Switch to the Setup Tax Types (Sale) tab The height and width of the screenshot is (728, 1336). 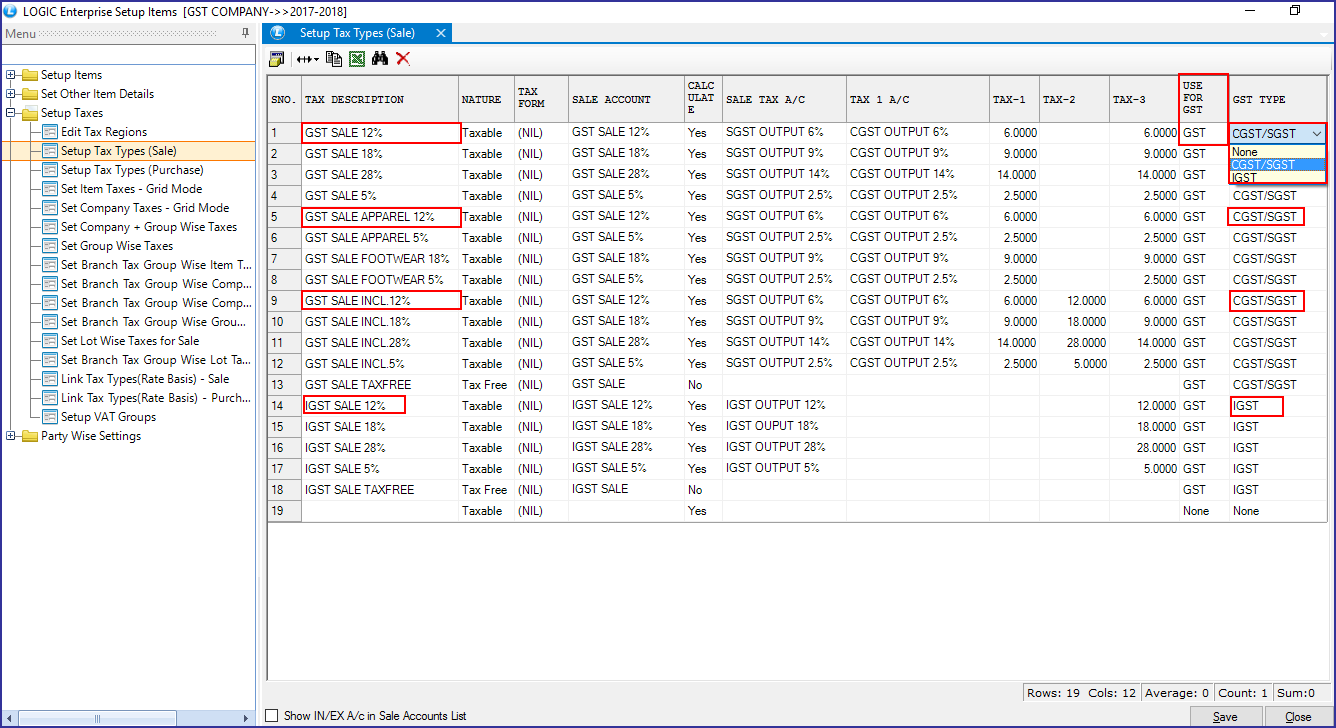click(357, 33)
